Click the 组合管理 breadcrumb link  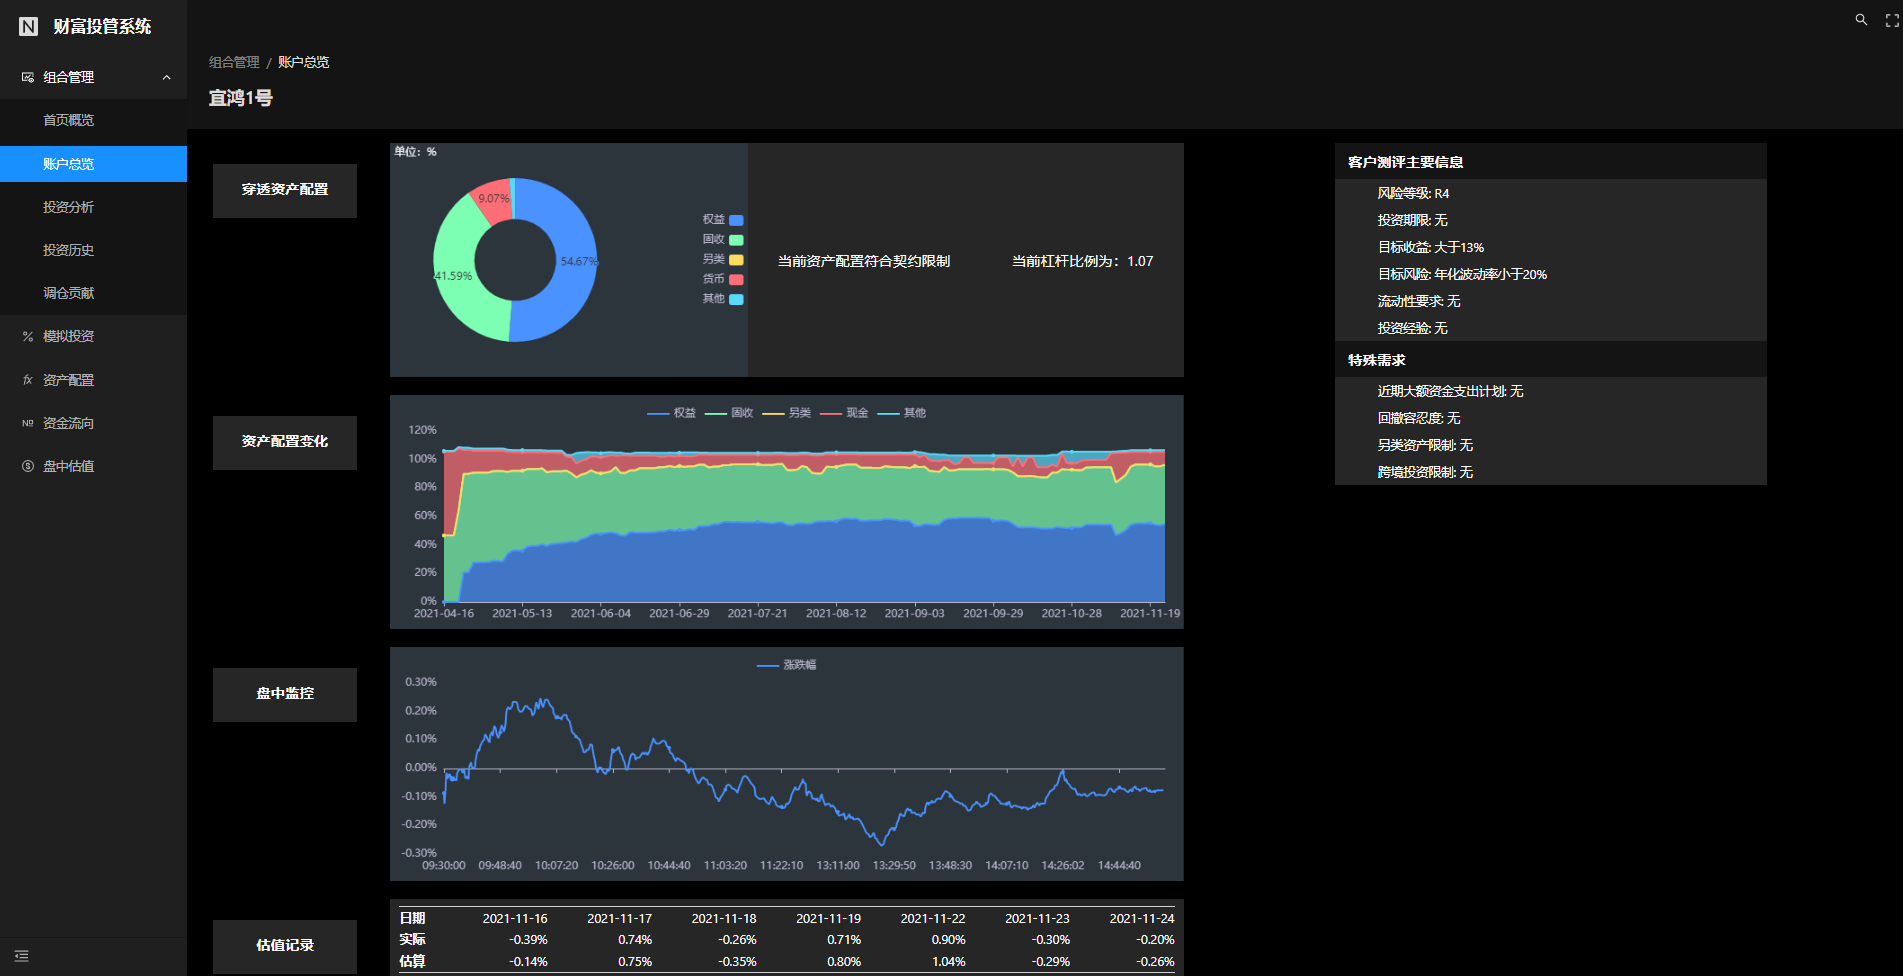(234, 62)
